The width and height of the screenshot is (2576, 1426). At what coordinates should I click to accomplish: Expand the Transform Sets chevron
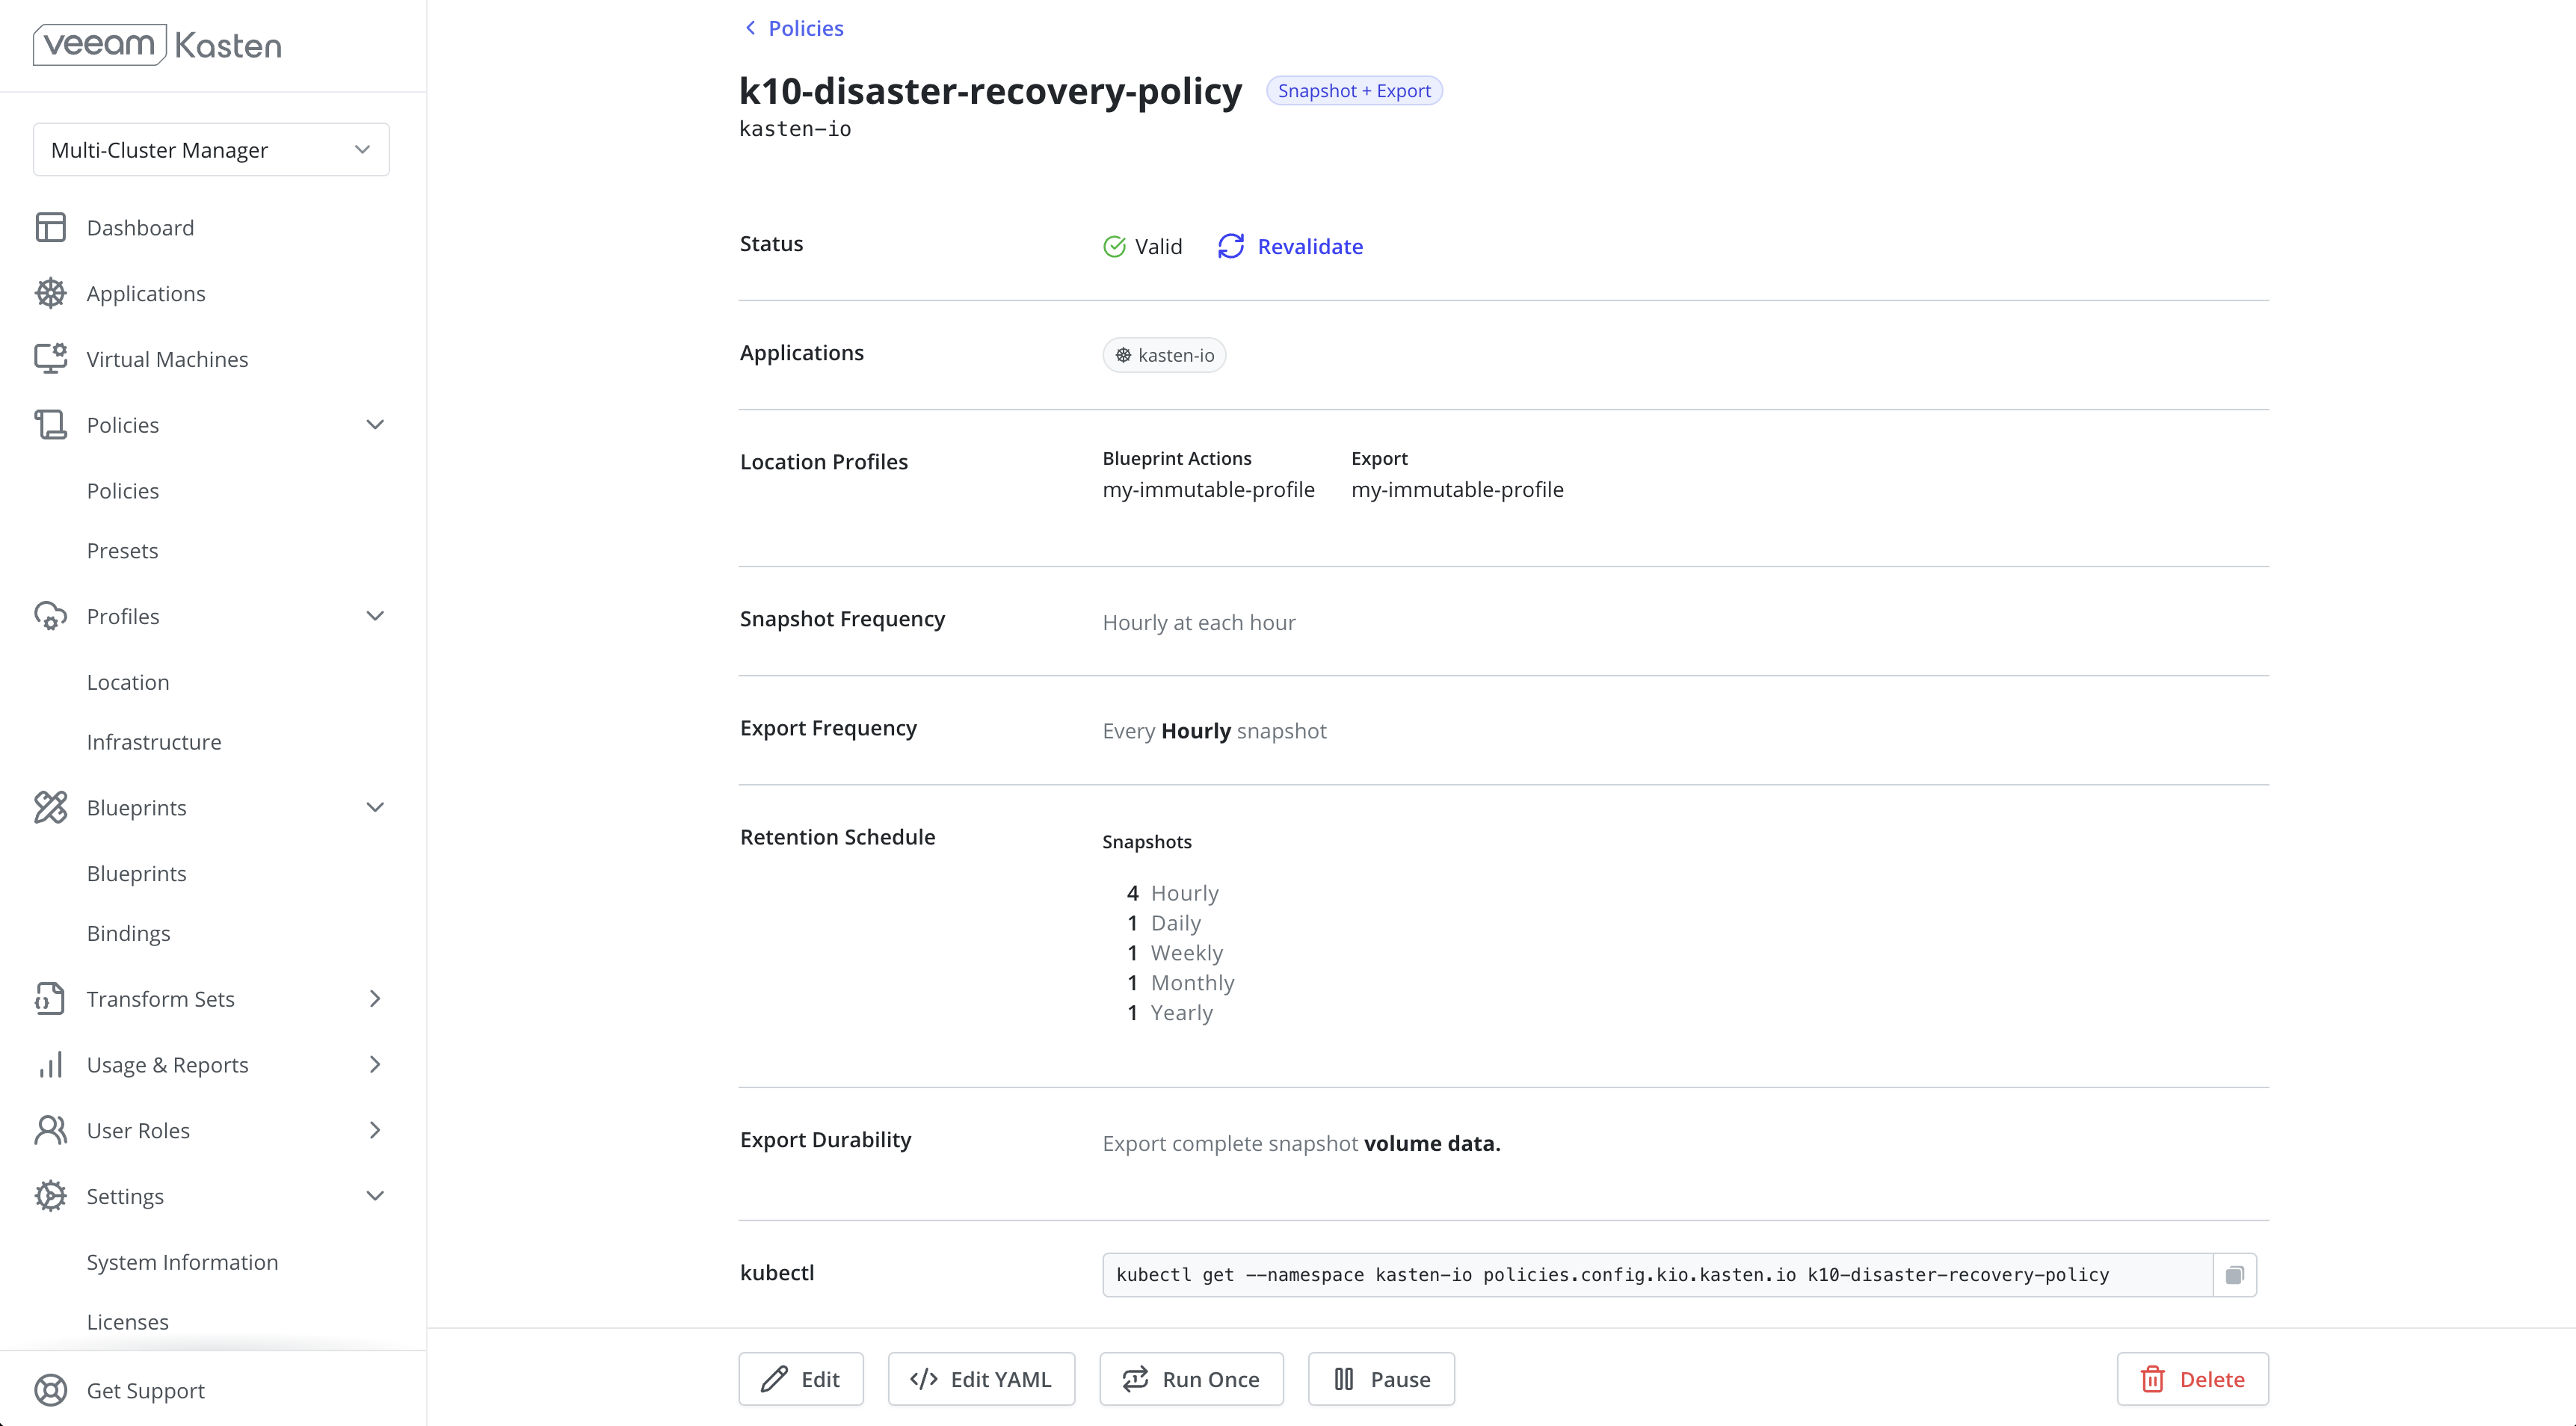coord(375,999)
